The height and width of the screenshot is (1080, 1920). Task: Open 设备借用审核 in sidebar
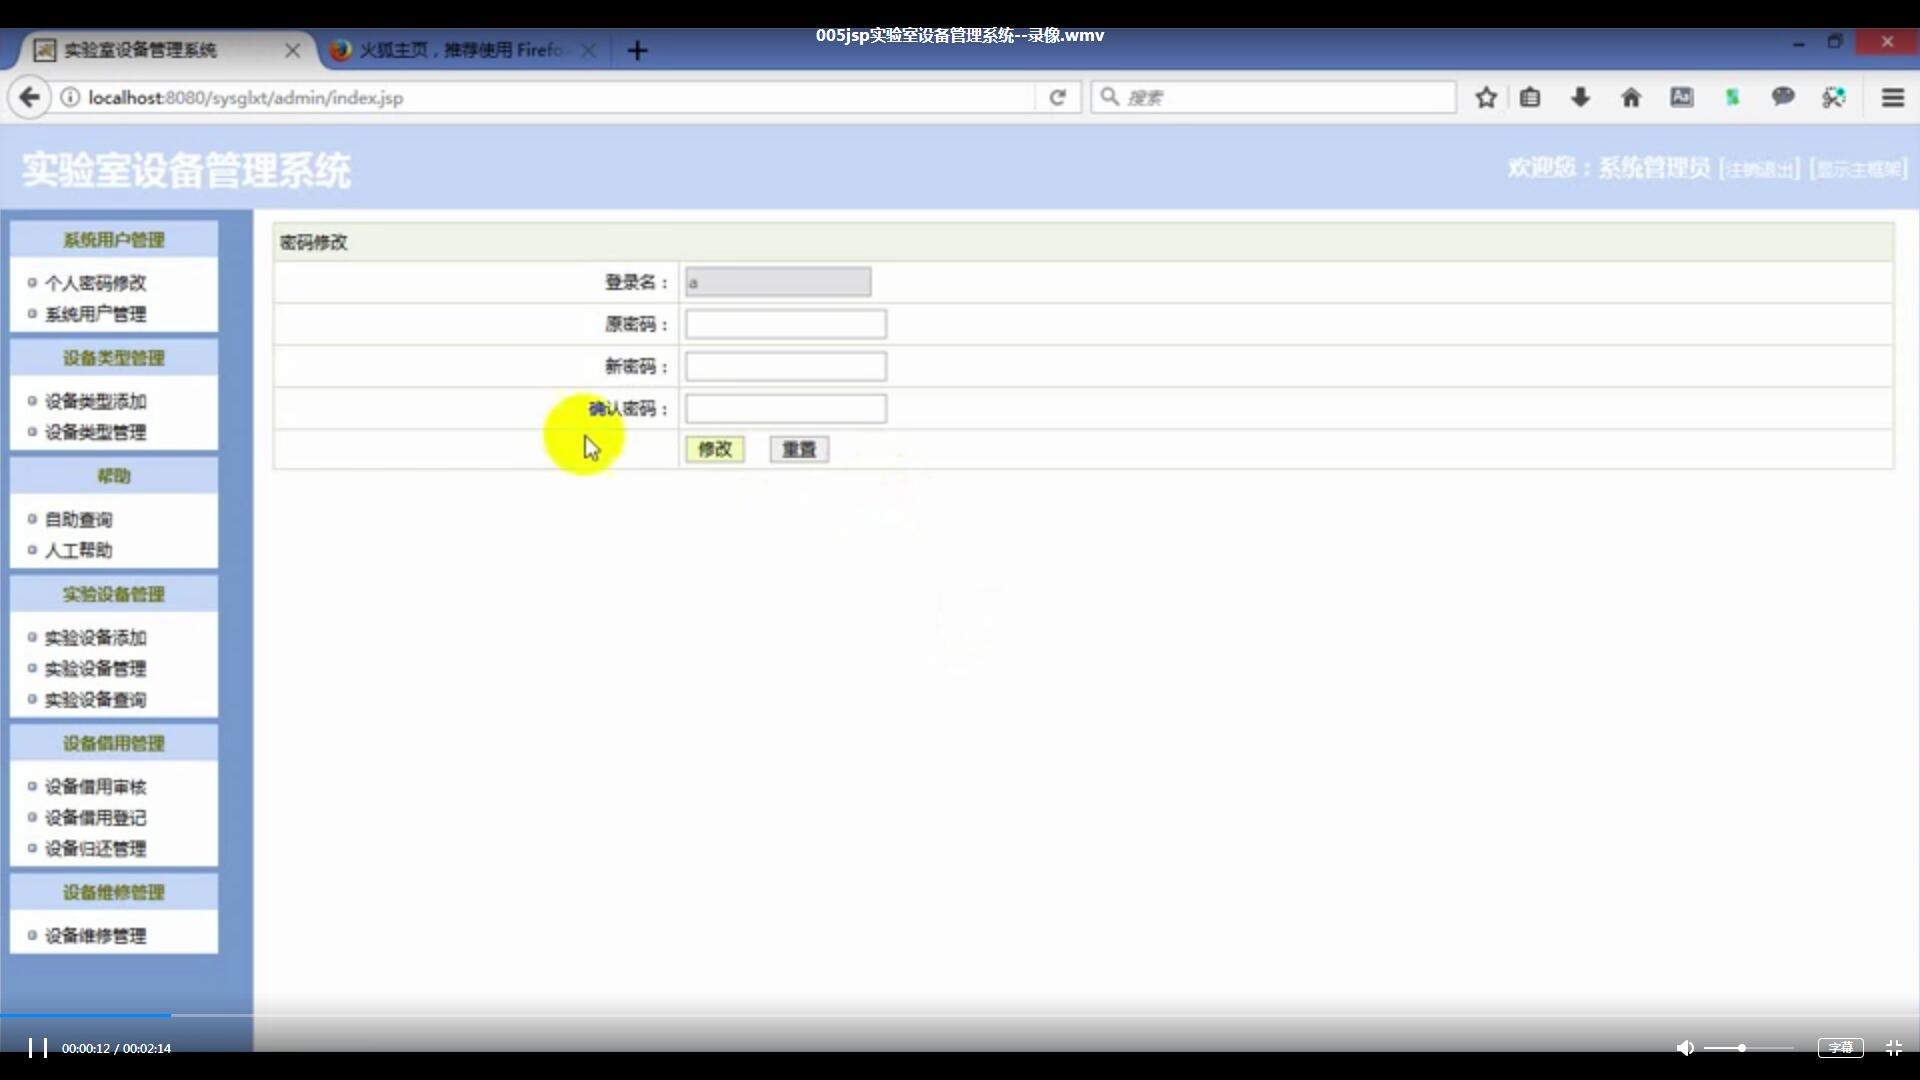point(95,786)
